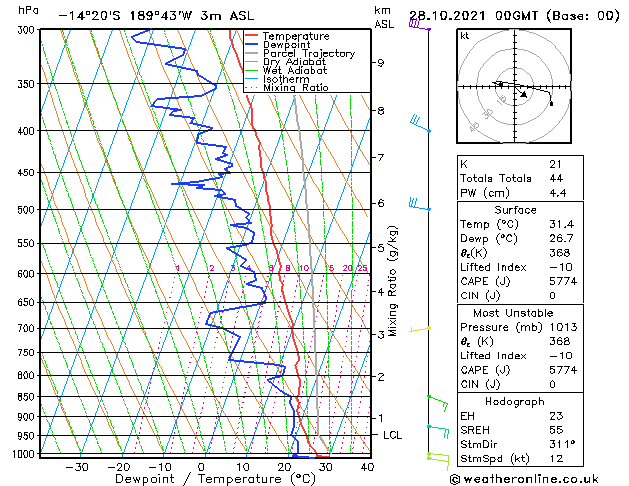Click the yellow wind barb at 700 hPa
Screen dimensions: 629x486
point(420,329)
